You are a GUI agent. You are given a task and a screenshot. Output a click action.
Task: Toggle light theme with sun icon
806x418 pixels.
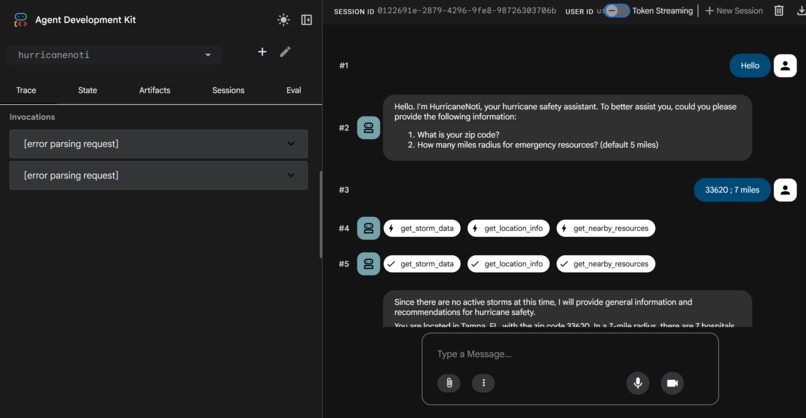pyautogui.click(x=283, y=20)
